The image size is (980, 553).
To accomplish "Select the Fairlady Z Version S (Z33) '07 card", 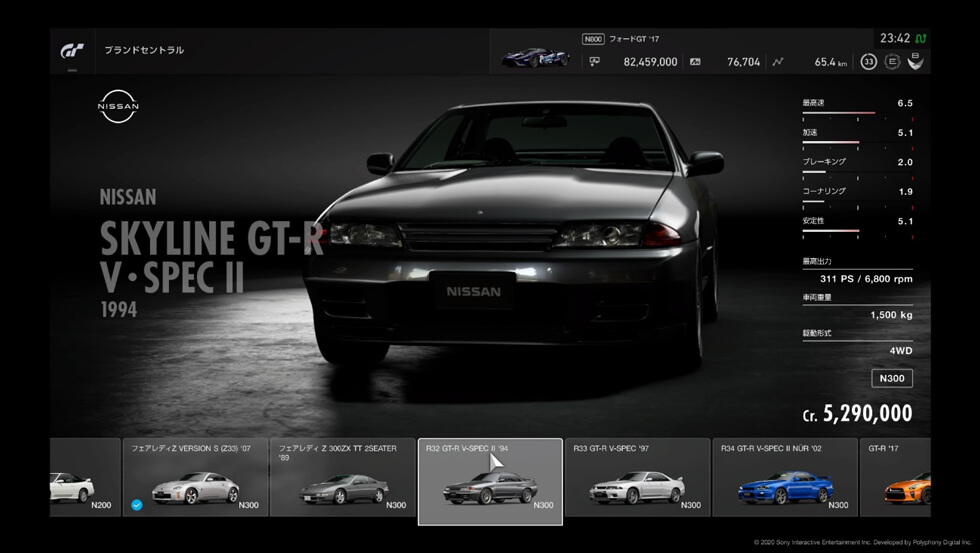I will 195,477.
